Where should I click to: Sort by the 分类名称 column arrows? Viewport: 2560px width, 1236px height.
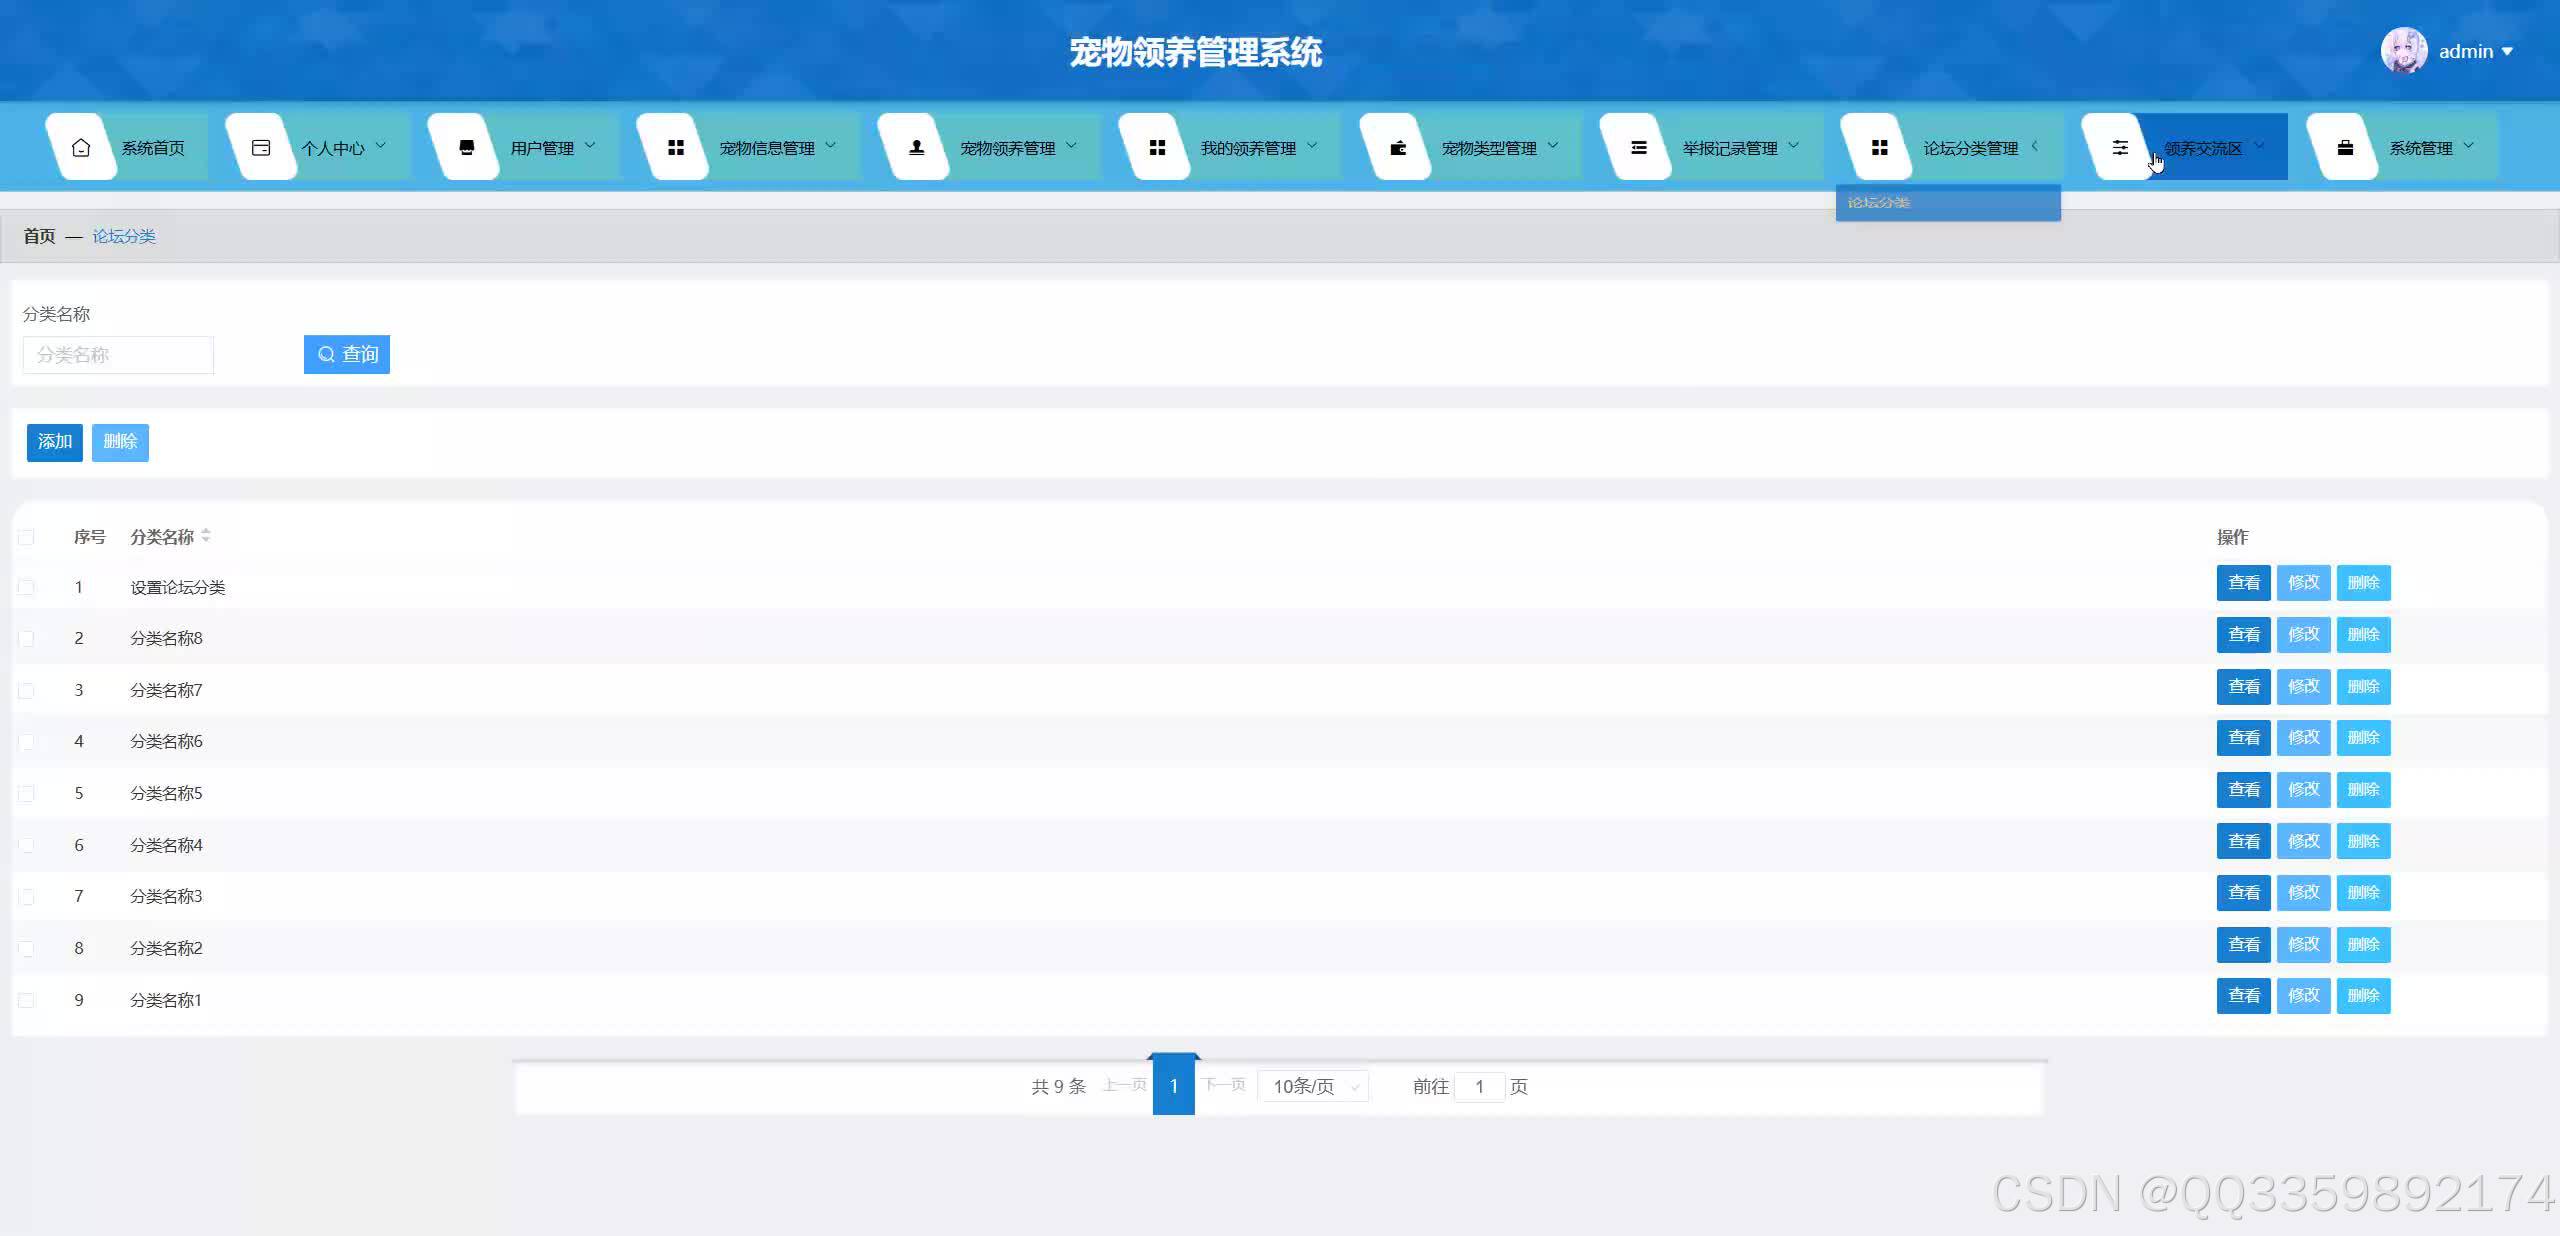[x=206, y=536]
